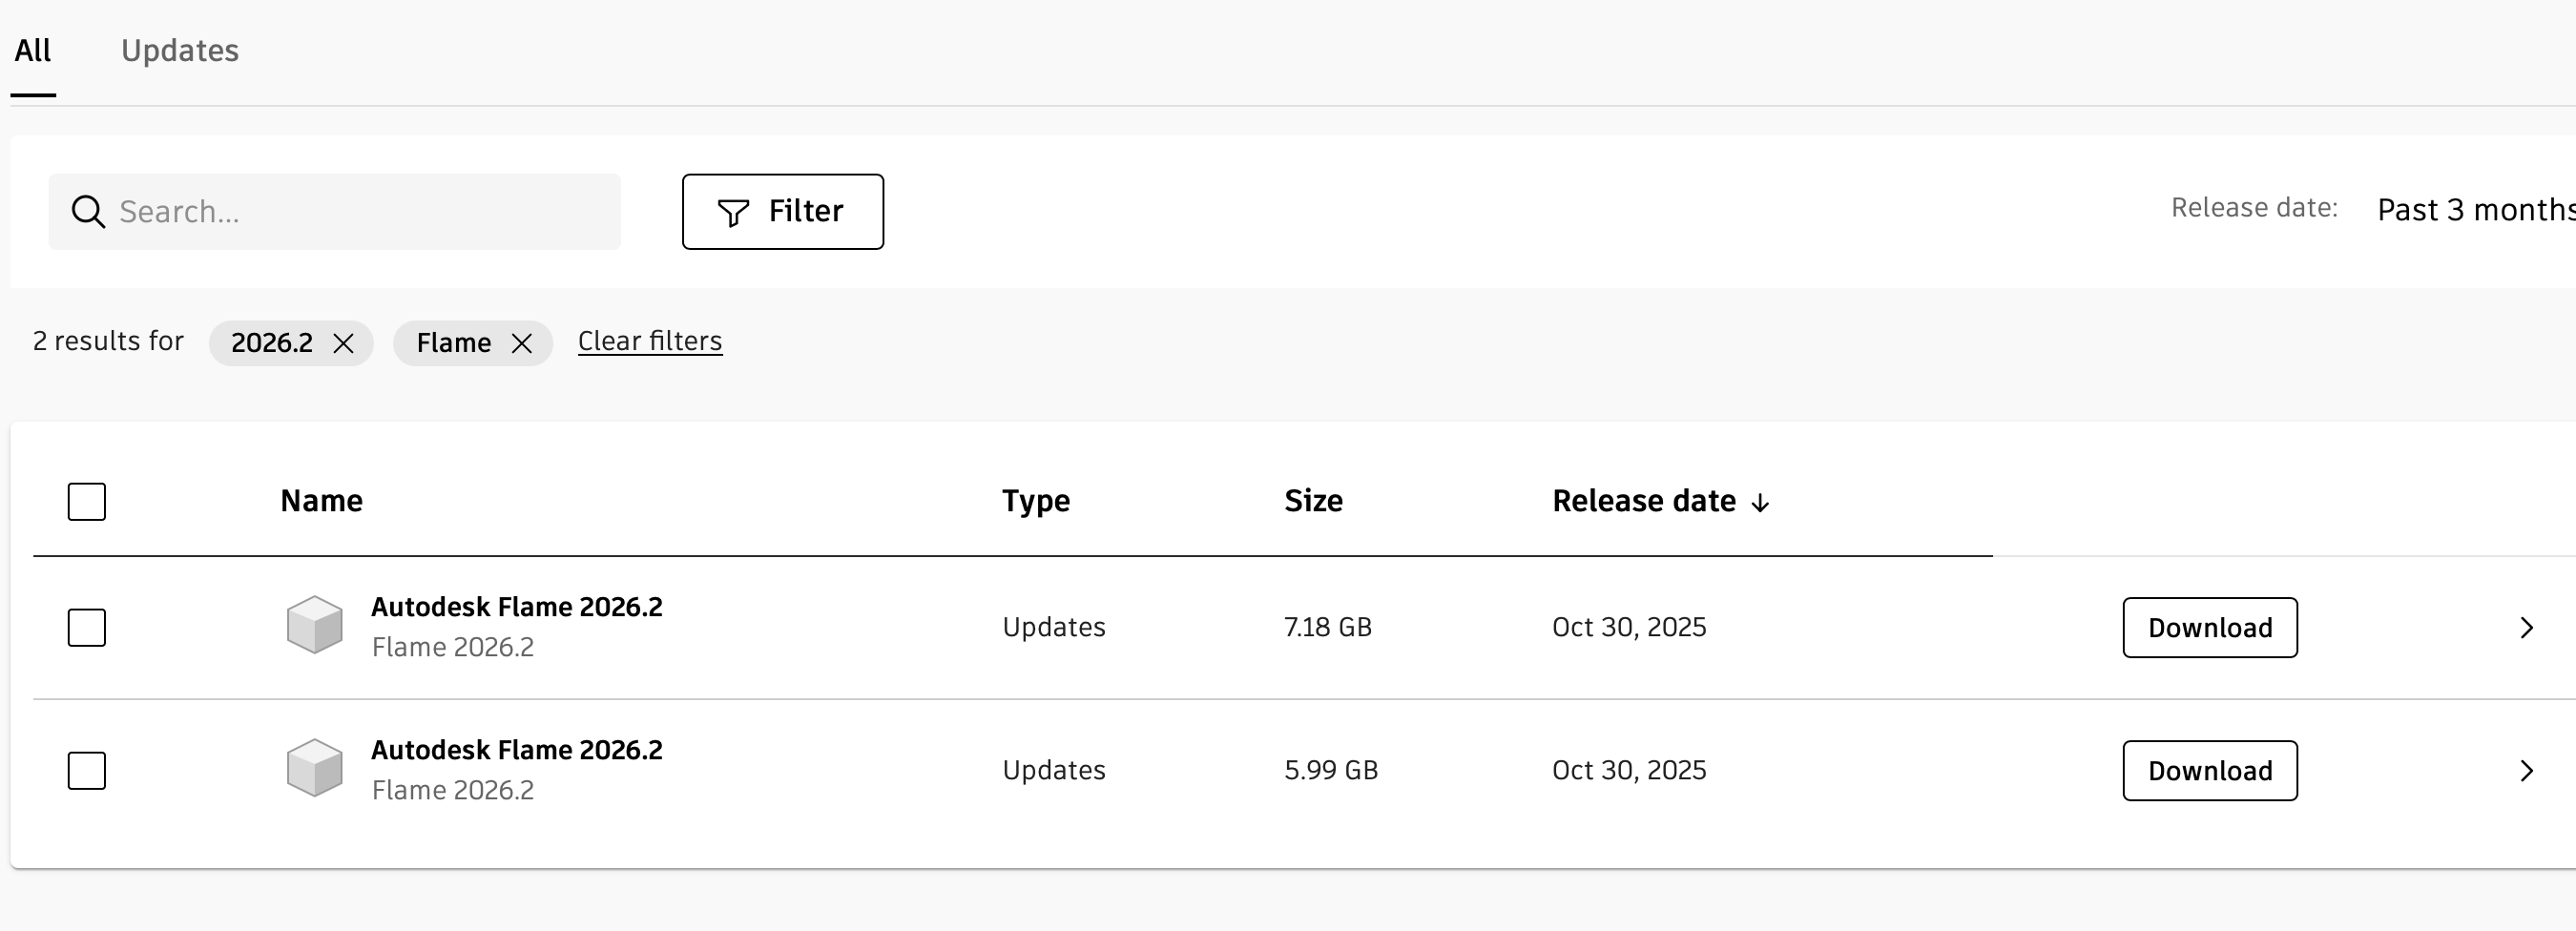The width and height of the screenshot is (2576, 931).
Task: Select the All tab
Action: pos(33,51)
